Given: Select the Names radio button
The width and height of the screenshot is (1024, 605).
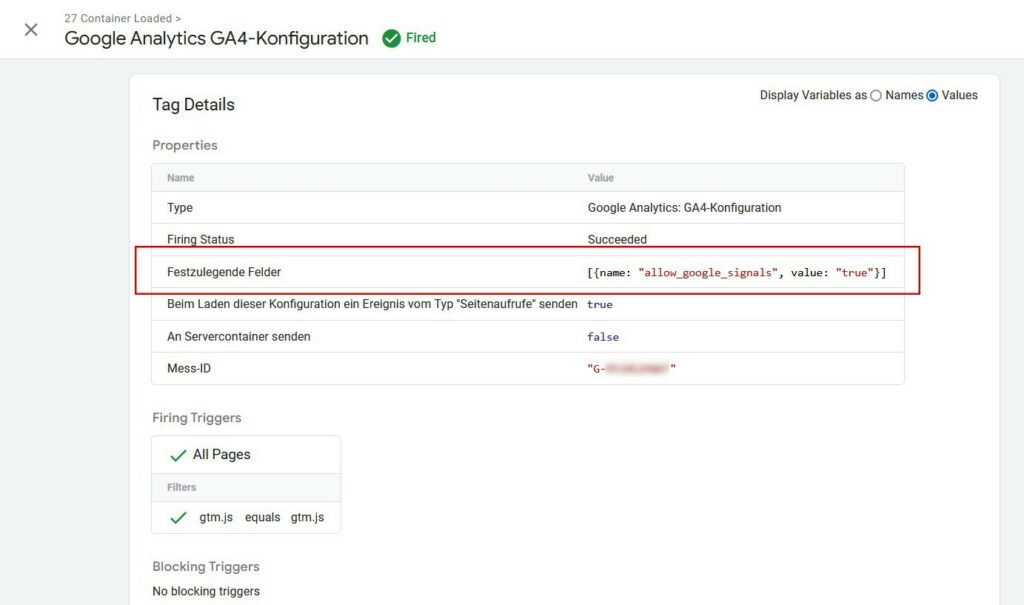Looking at the screenshot, I should point(876,95).
